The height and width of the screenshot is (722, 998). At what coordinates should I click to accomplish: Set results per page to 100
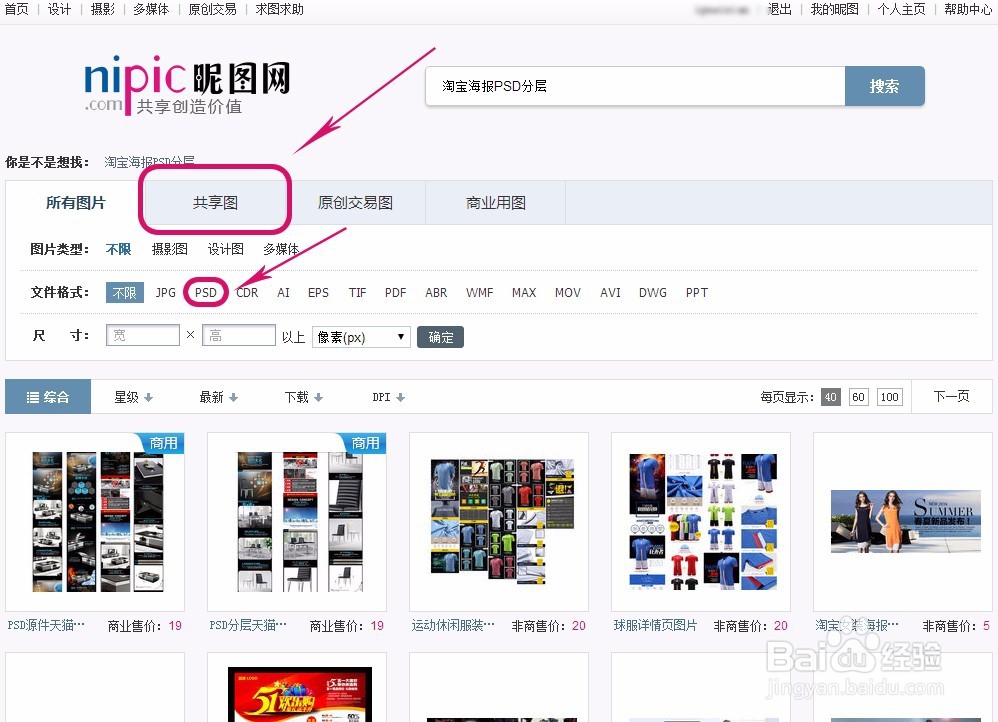pos(889,396)
